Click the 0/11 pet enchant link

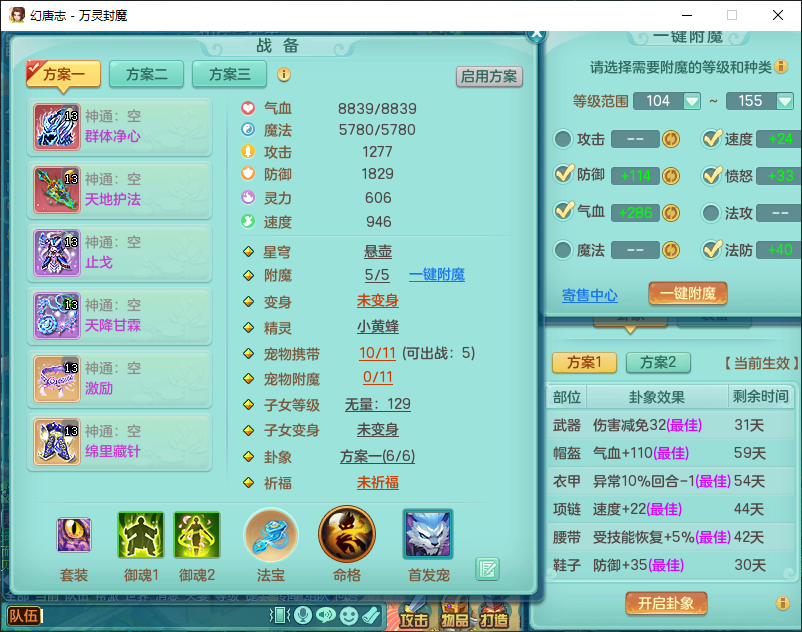(x=377, y=377)
